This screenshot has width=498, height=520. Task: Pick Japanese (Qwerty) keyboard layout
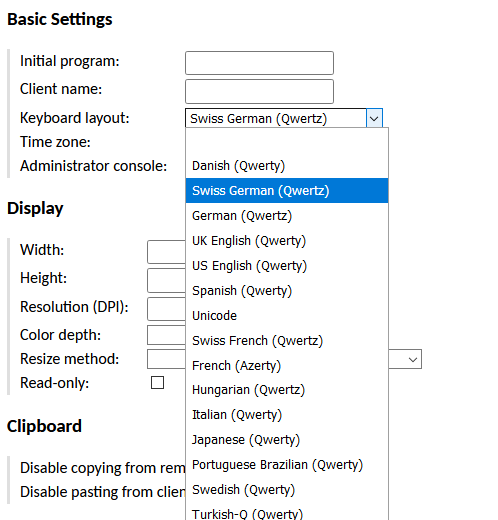287,440
